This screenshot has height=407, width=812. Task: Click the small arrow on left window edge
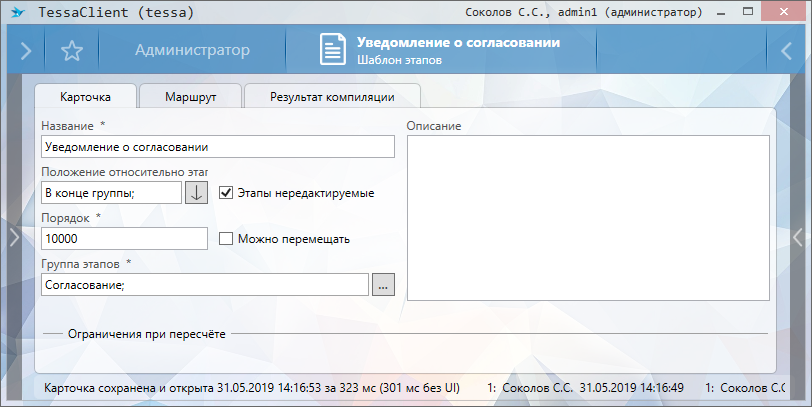13,236
